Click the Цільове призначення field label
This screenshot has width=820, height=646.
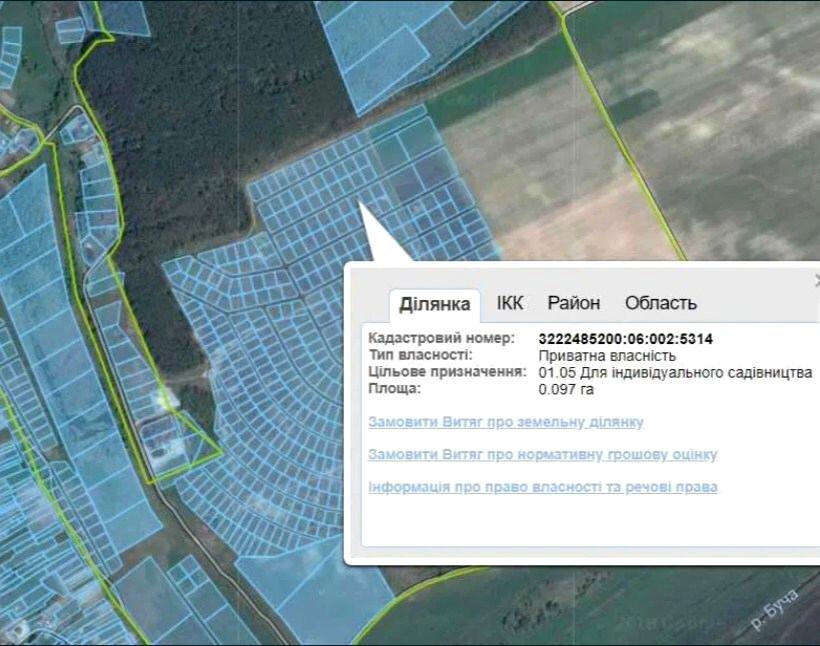pos(447,372)
